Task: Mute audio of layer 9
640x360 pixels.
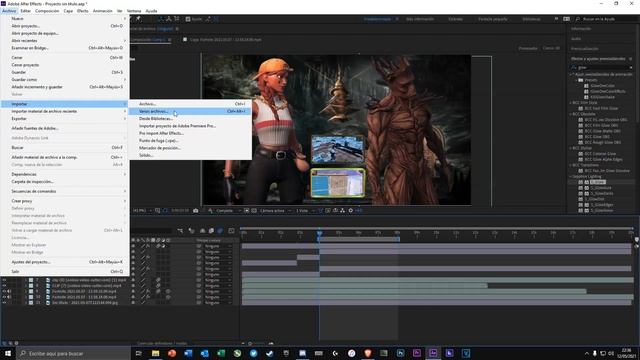Action: point(9,291)
